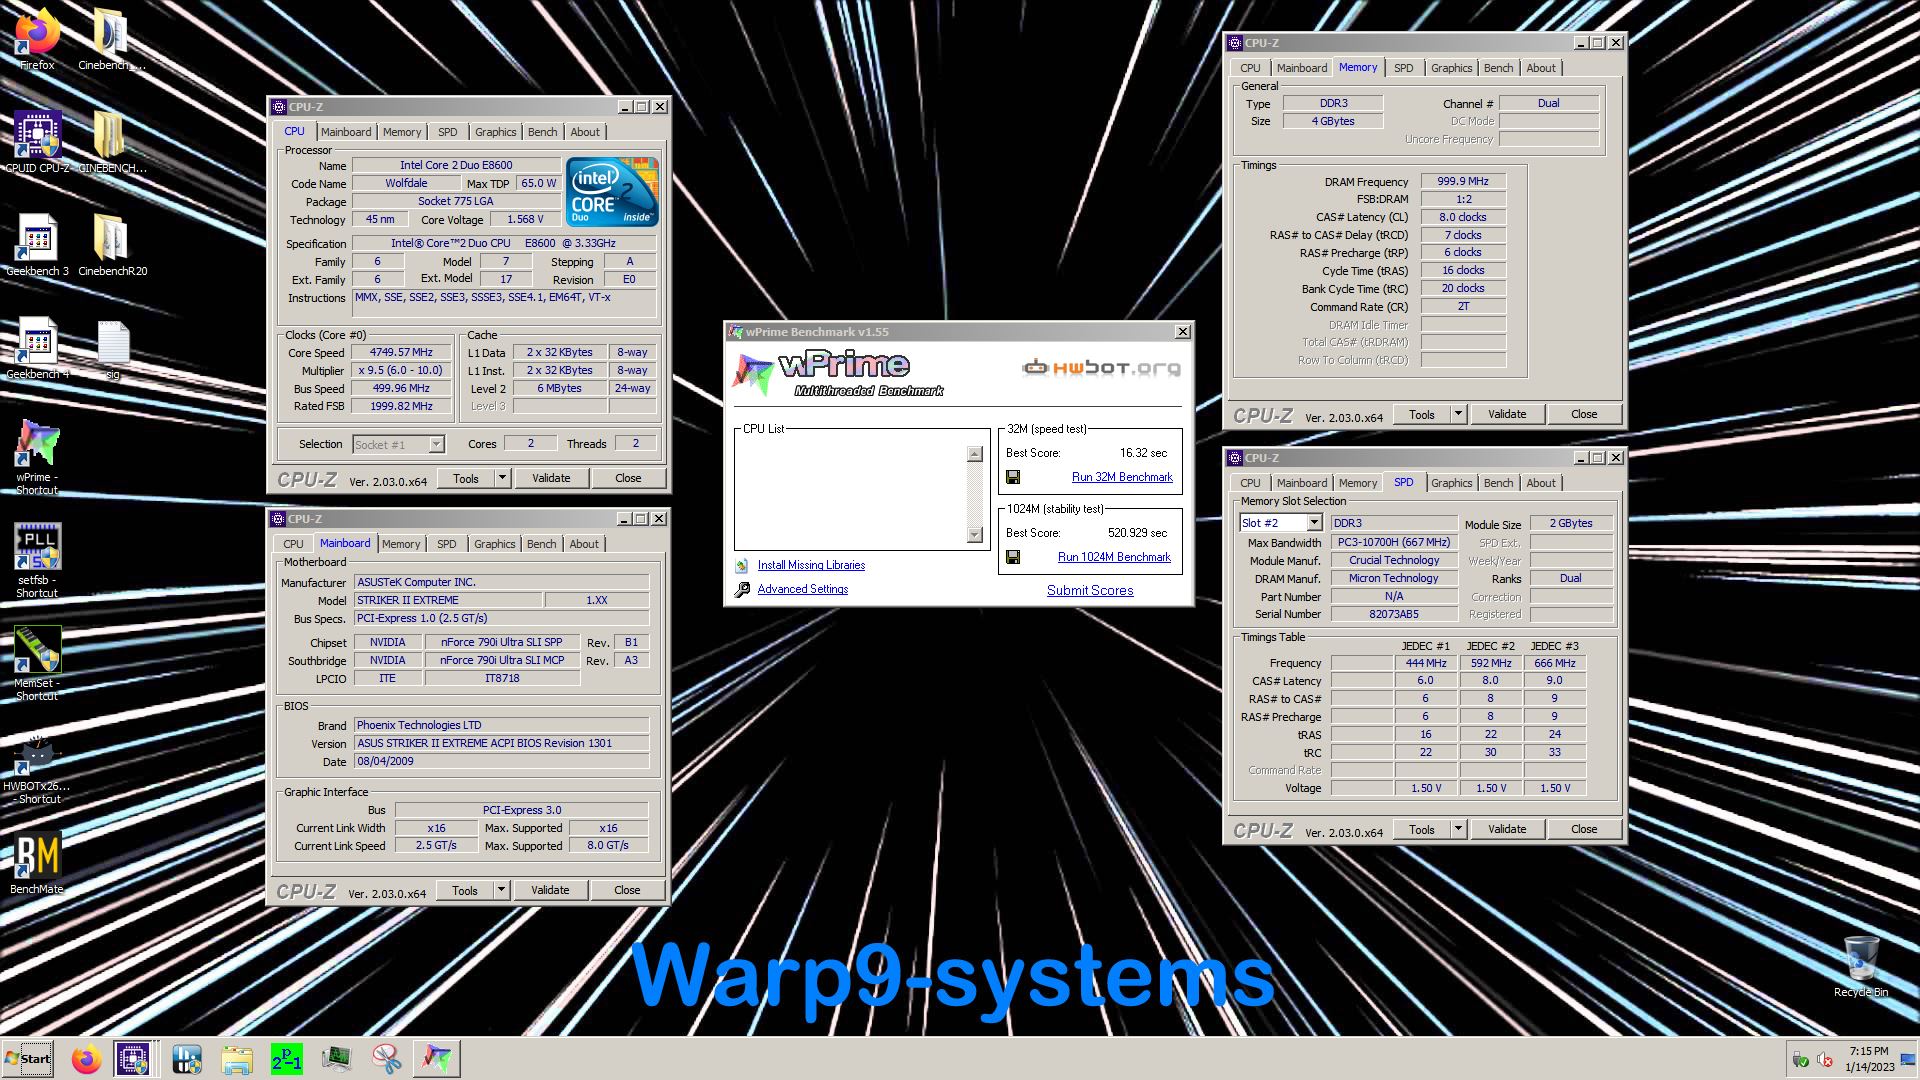Click the empty CPU List box in wPrime

coord(852,494)
